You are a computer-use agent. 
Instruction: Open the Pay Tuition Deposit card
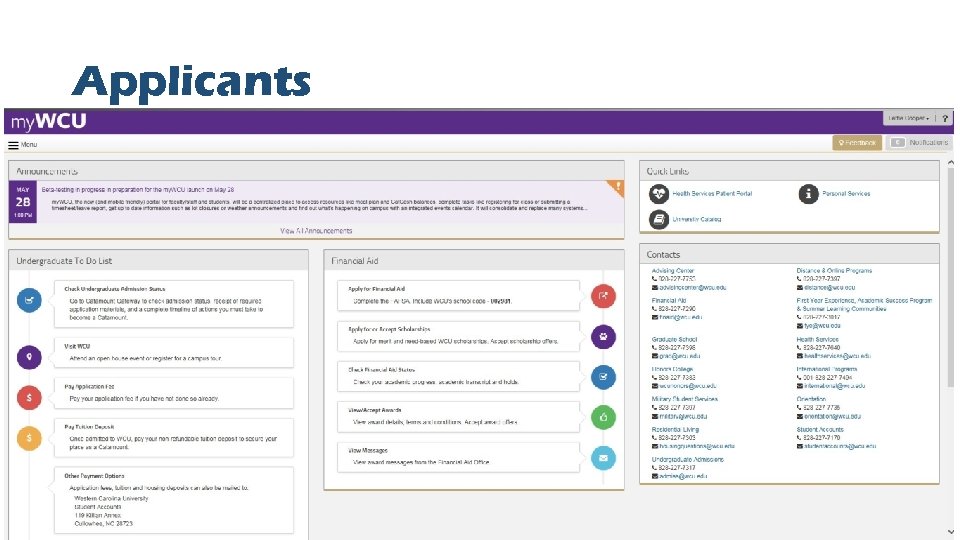[x=174, y=438]
